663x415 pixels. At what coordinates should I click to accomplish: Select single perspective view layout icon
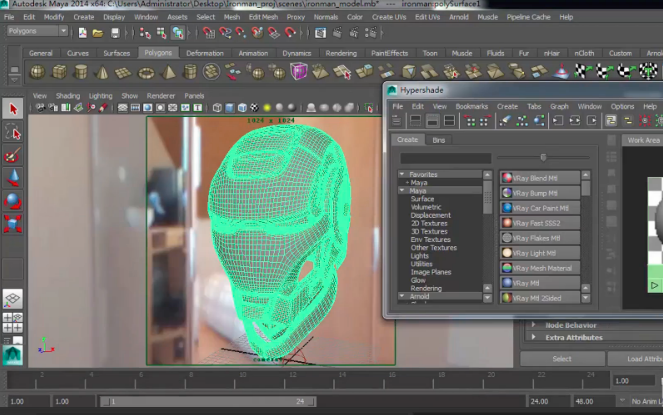[x=12, y=299]
